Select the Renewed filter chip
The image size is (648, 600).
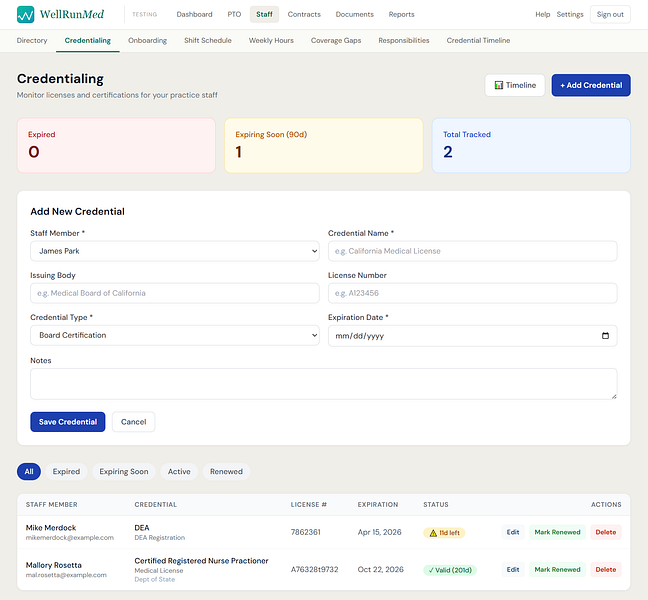click(226, 471)
